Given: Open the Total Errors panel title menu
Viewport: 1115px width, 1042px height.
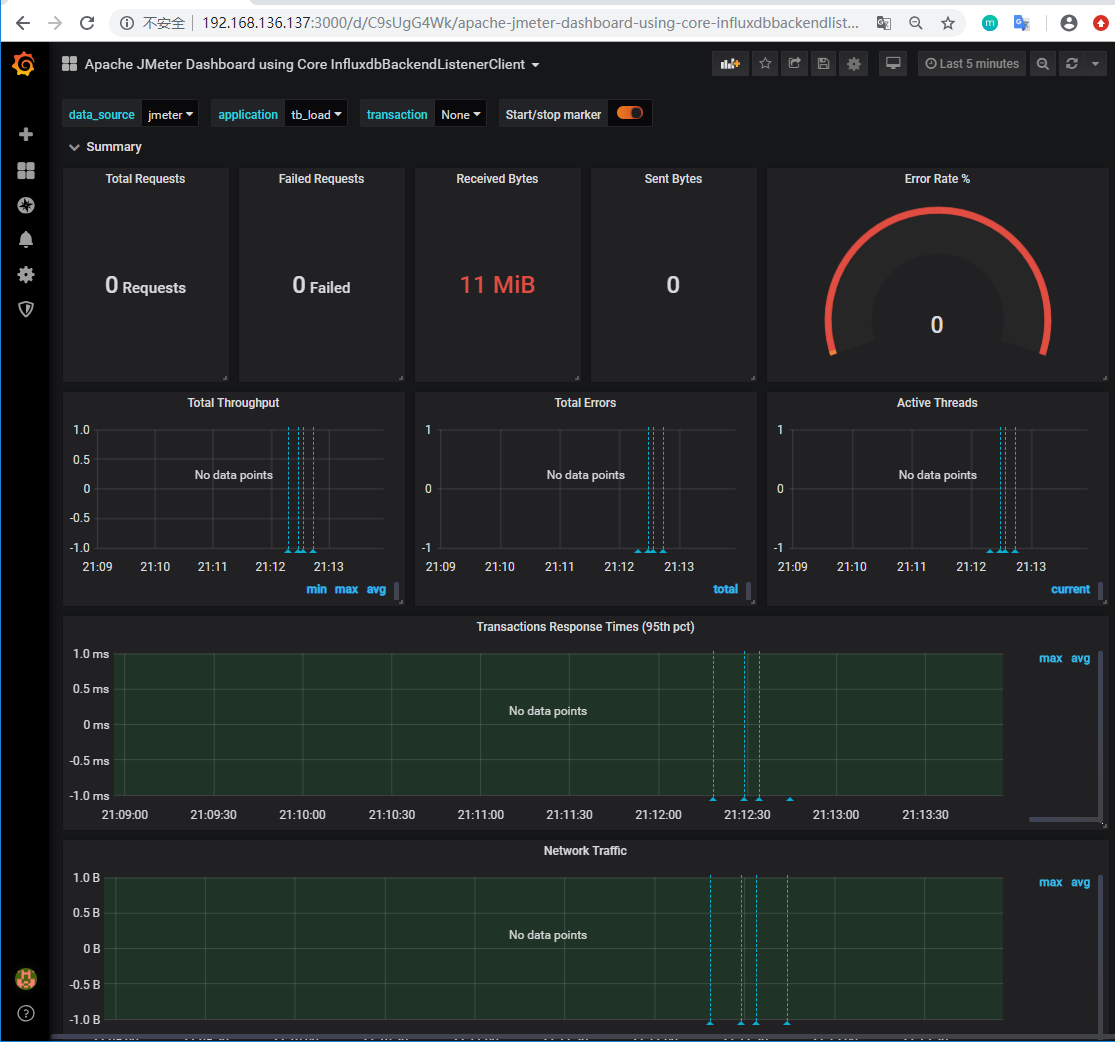Looking at the screenshot, I should (585, 403).
